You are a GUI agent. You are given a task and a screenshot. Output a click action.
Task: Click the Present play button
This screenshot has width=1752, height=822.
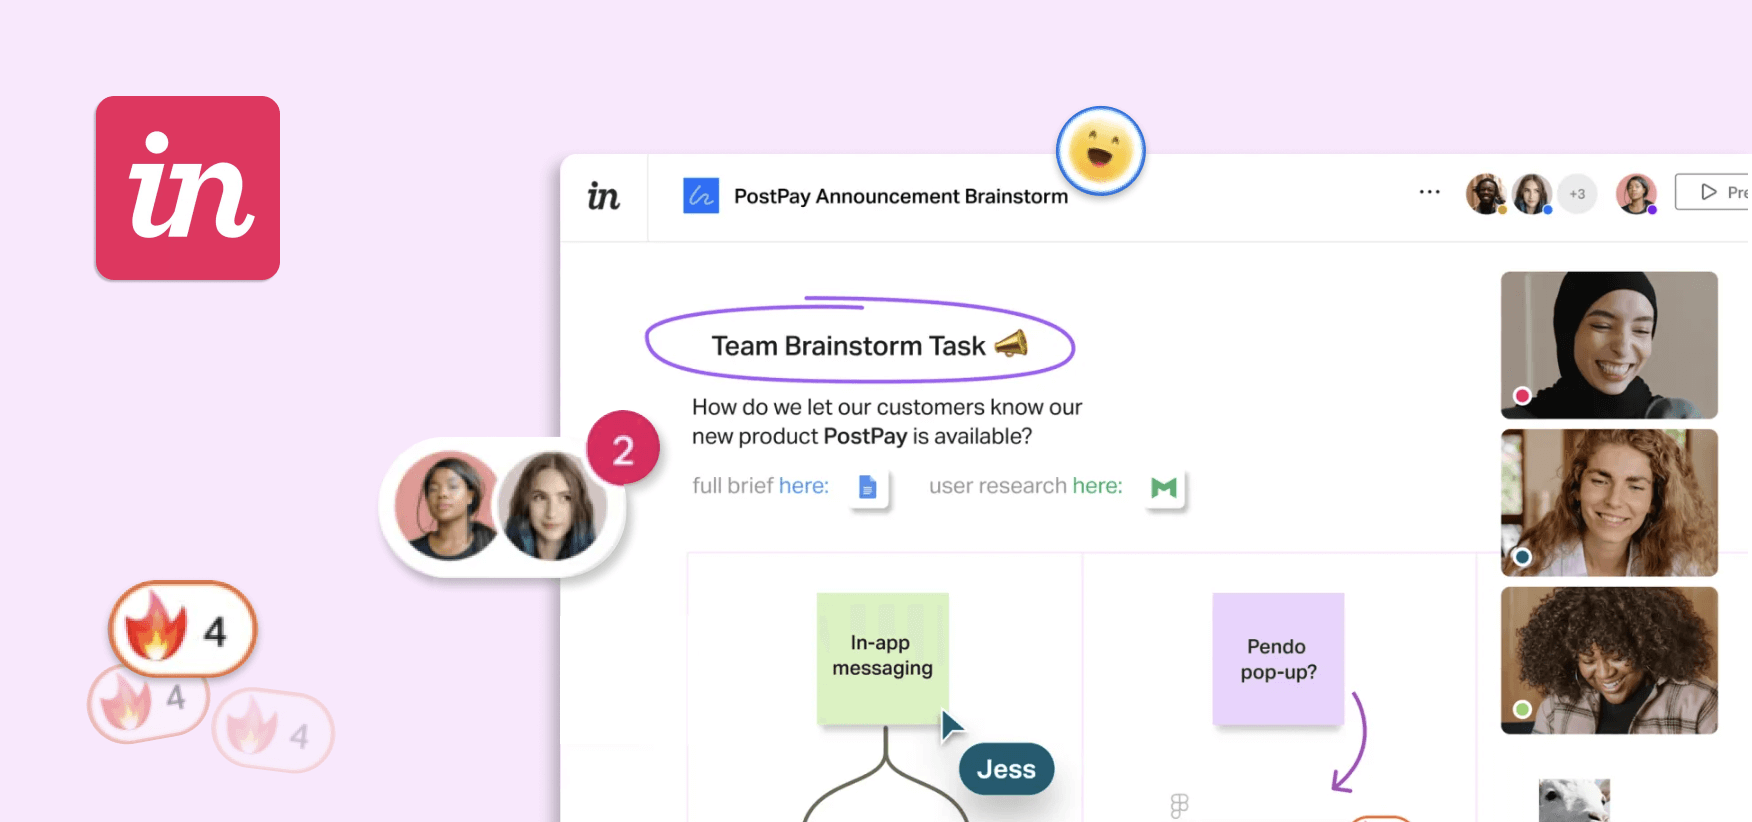(x=1714, y=192)
